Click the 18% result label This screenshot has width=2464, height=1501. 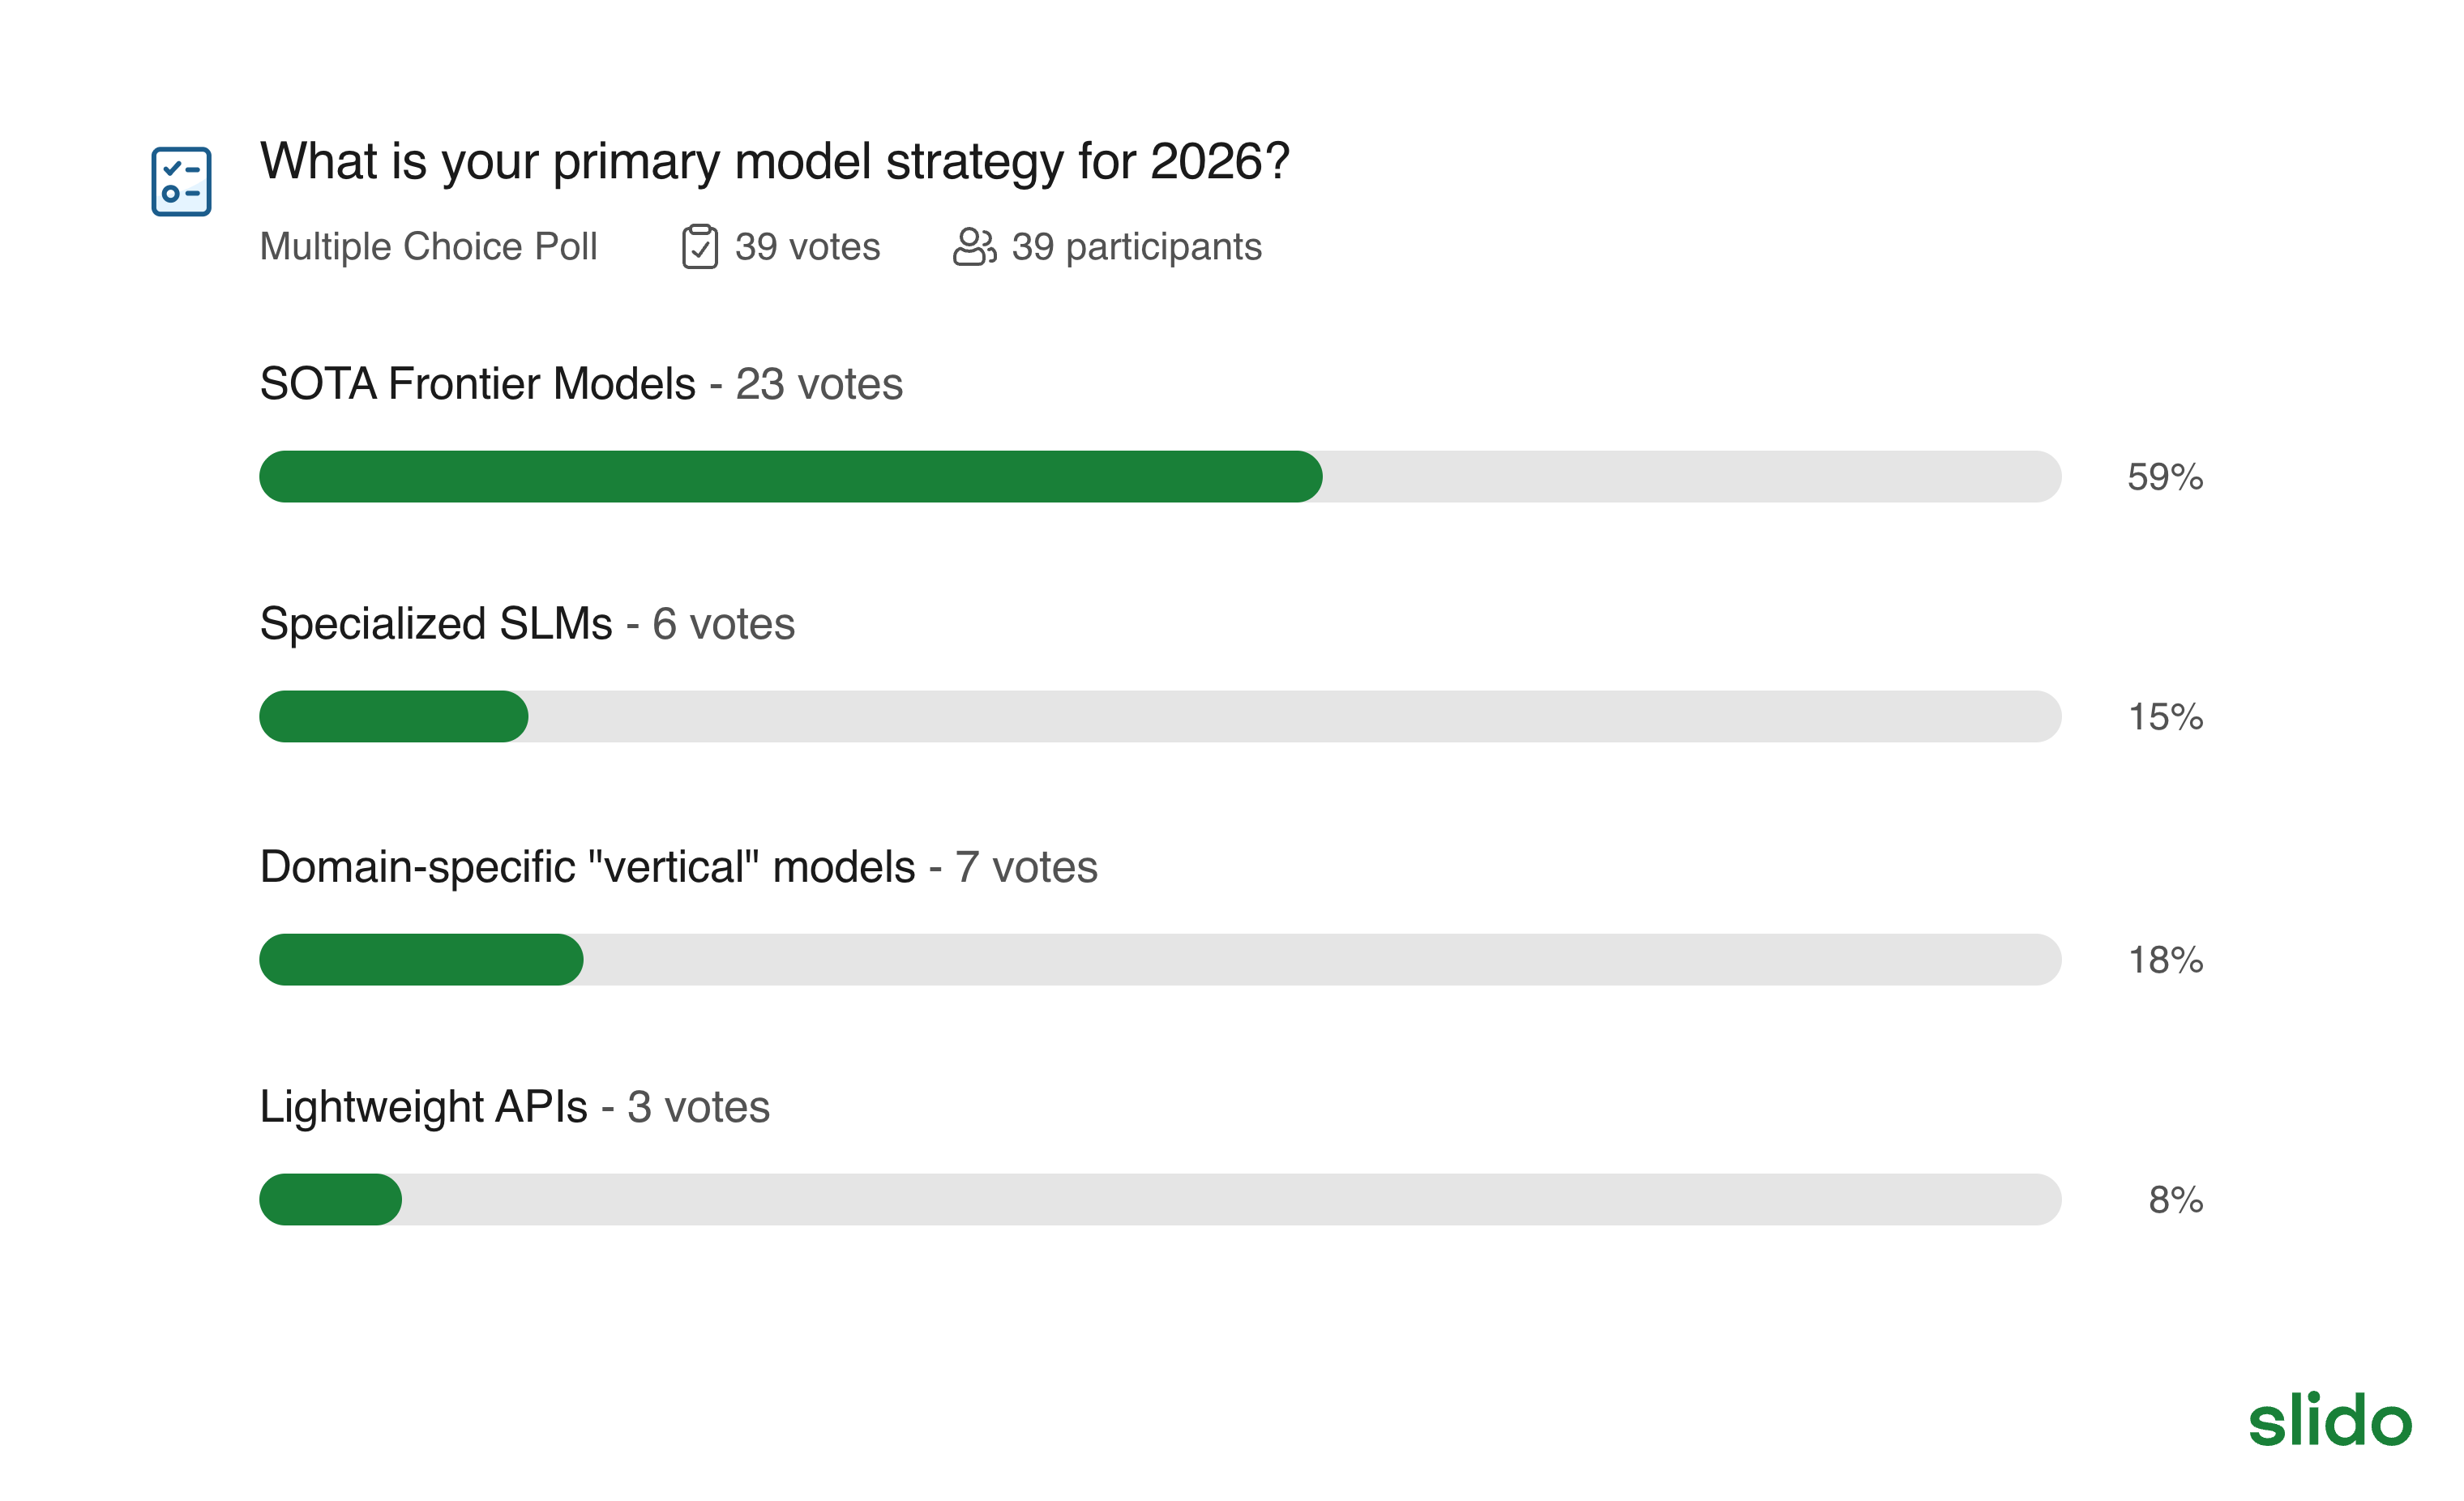2165,960
